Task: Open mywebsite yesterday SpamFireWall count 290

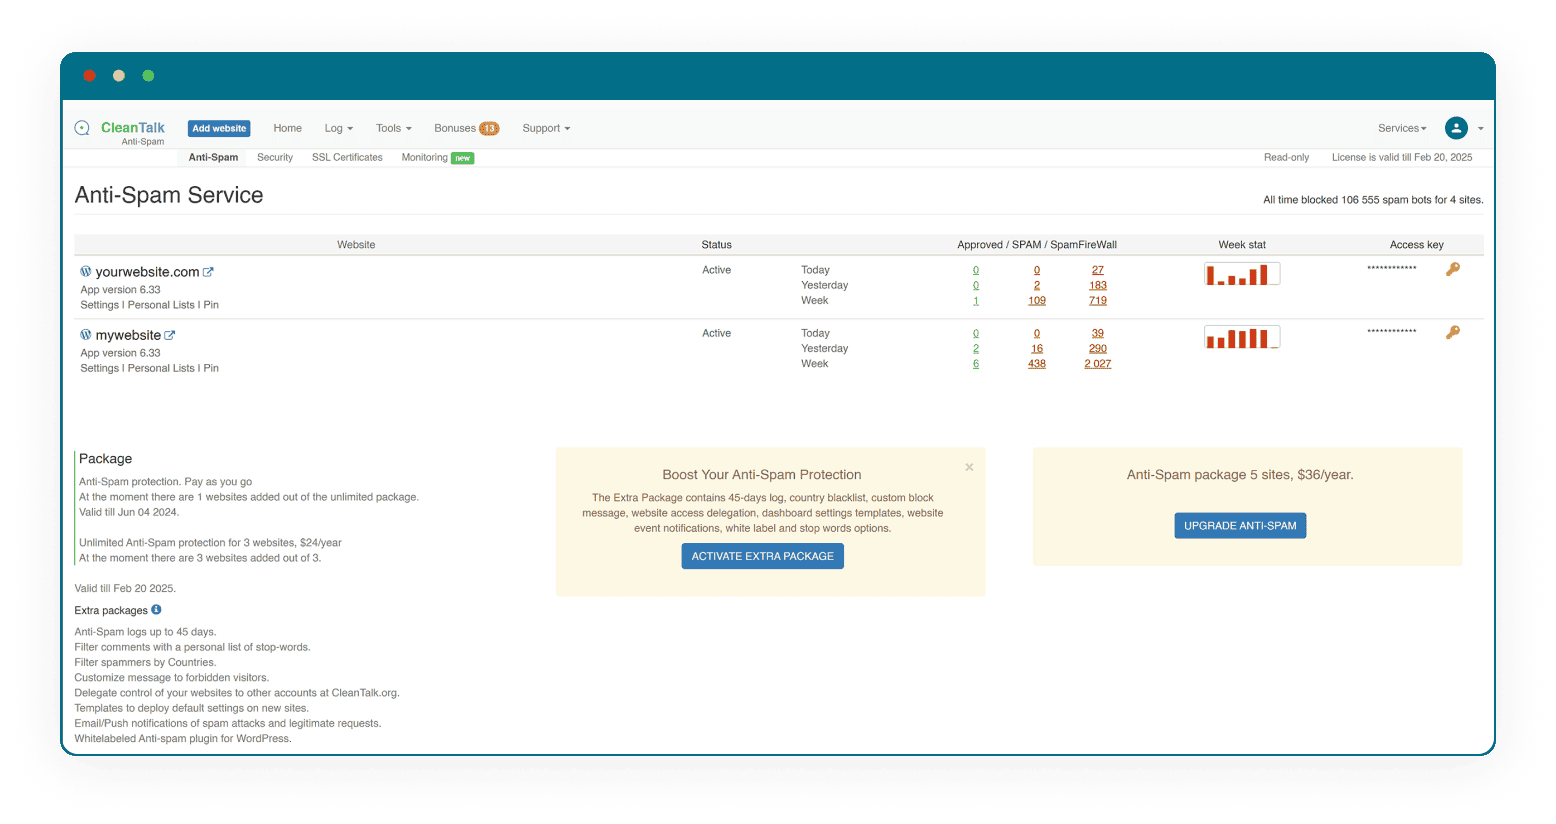Action: coord(1098,349)
